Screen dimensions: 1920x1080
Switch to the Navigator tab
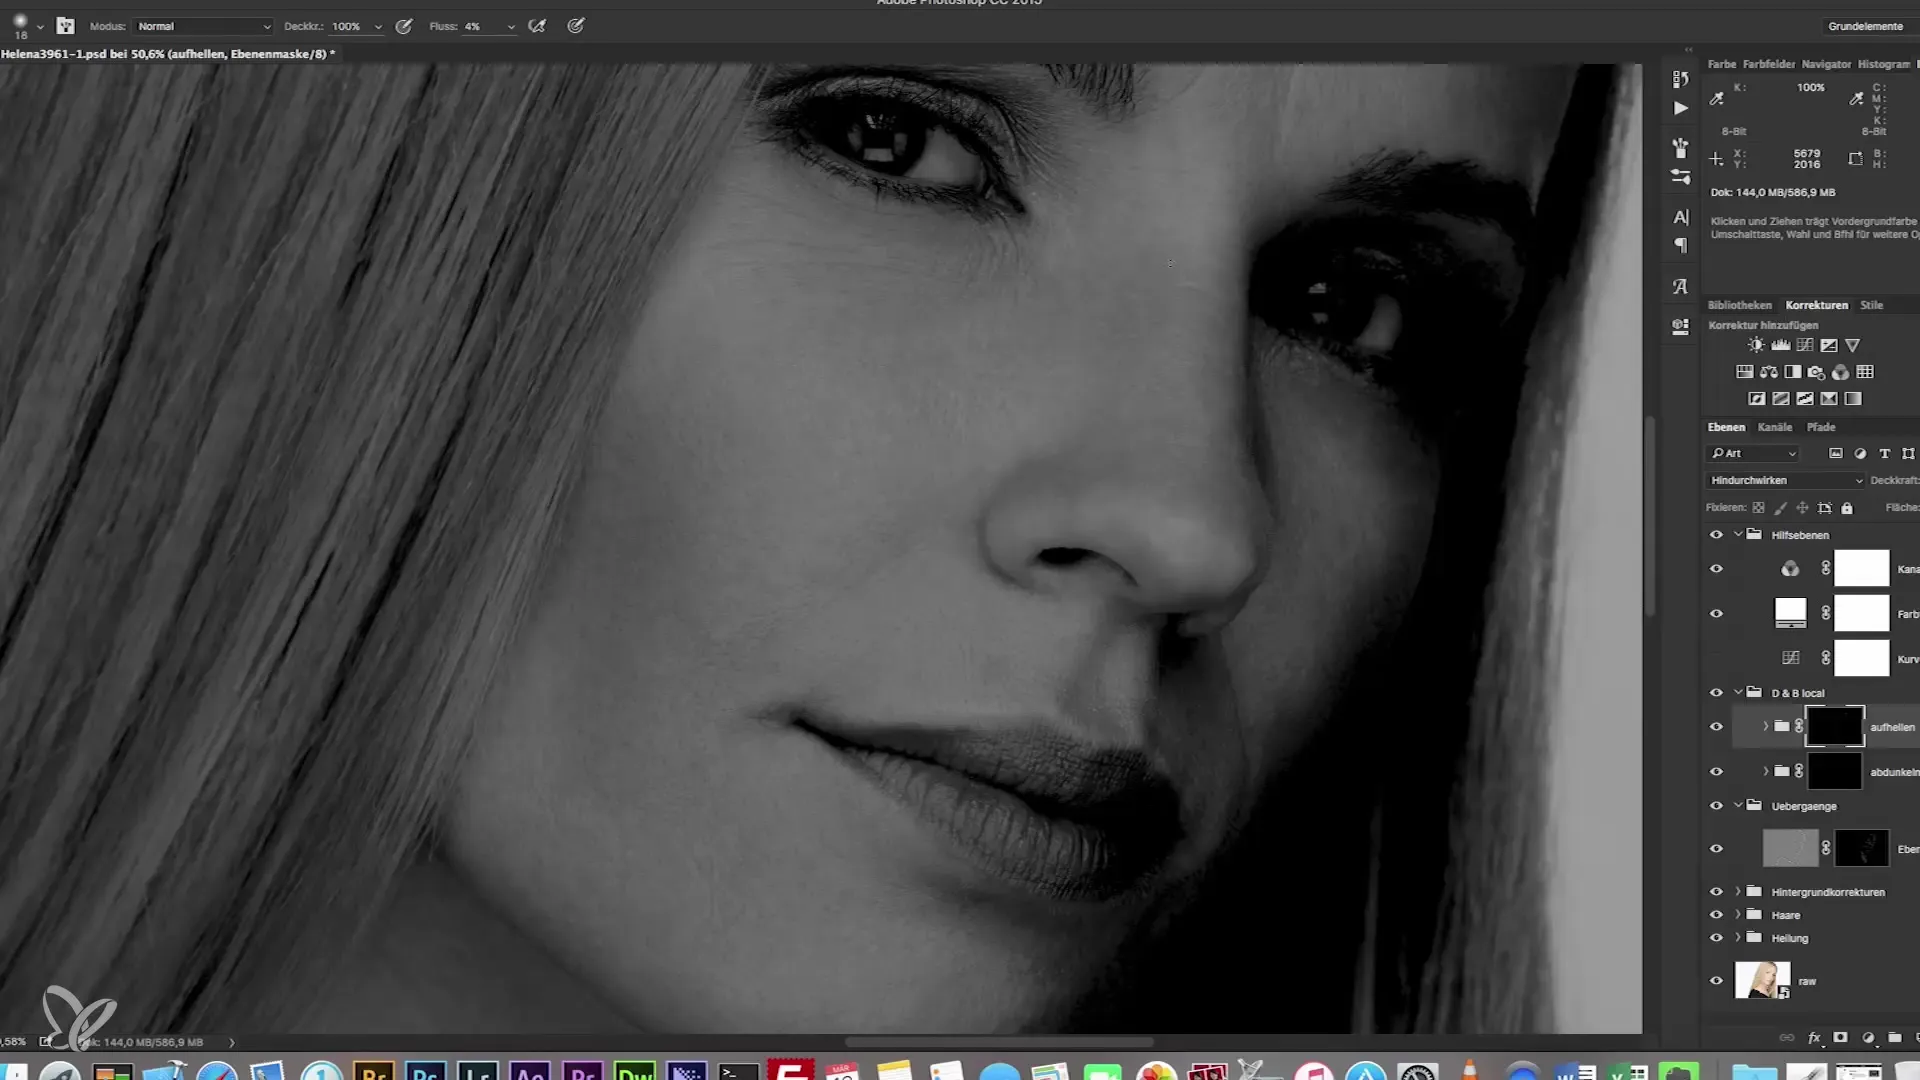tap(1827, 64)
